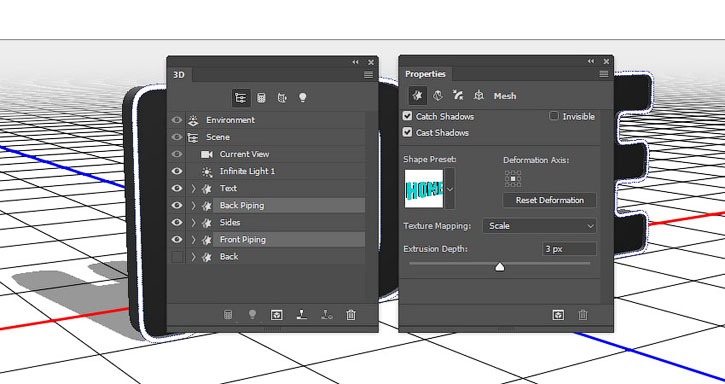The image size is (725, 384).
Task: Filter 3D panel by Whole Scene
Action: click(x=241, y=98)
